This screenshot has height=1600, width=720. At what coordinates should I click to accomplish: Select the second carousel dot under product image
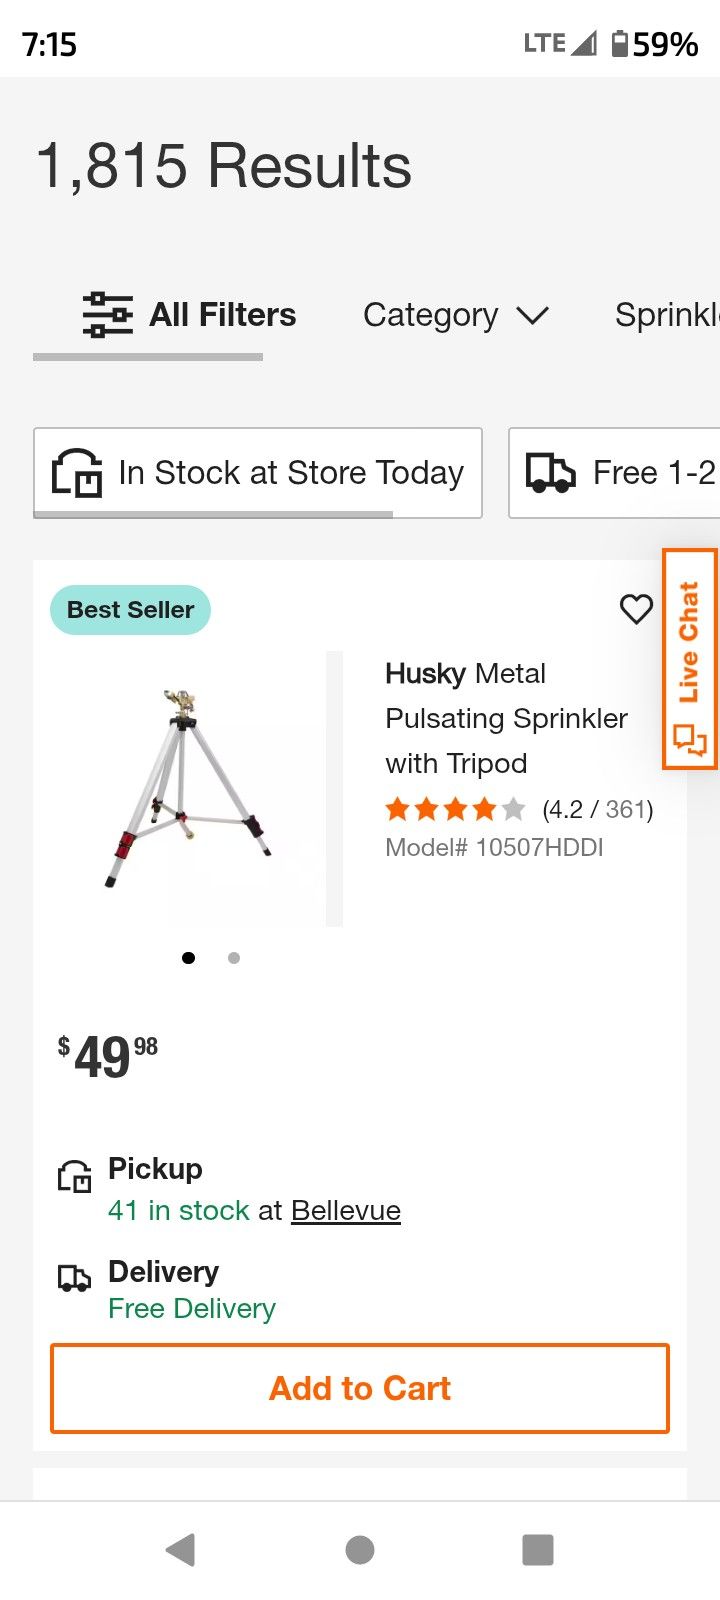point(234,957)
